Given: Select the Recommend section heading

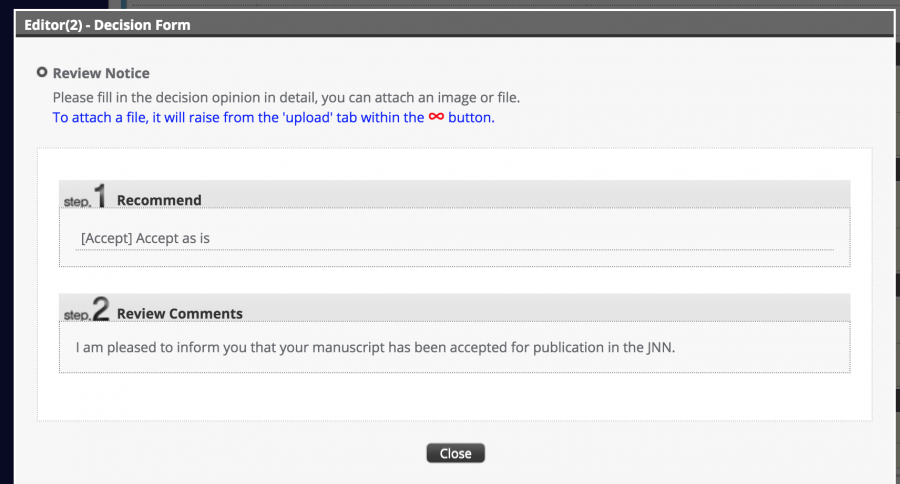Looking at the screenshot, I should 159,200.
